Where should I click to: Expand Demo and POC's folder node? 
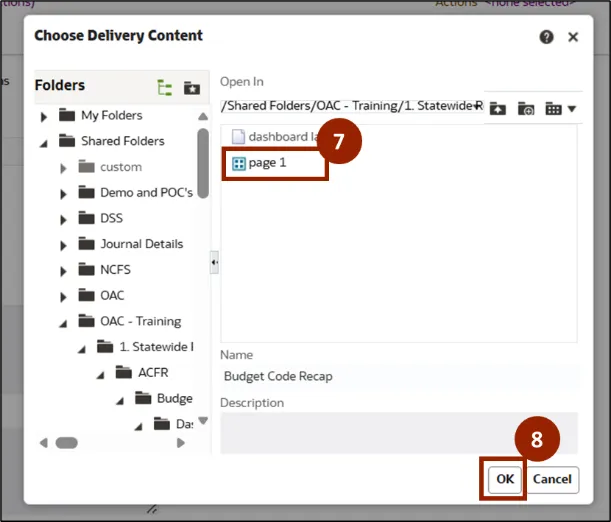click(x=63, y=194)
